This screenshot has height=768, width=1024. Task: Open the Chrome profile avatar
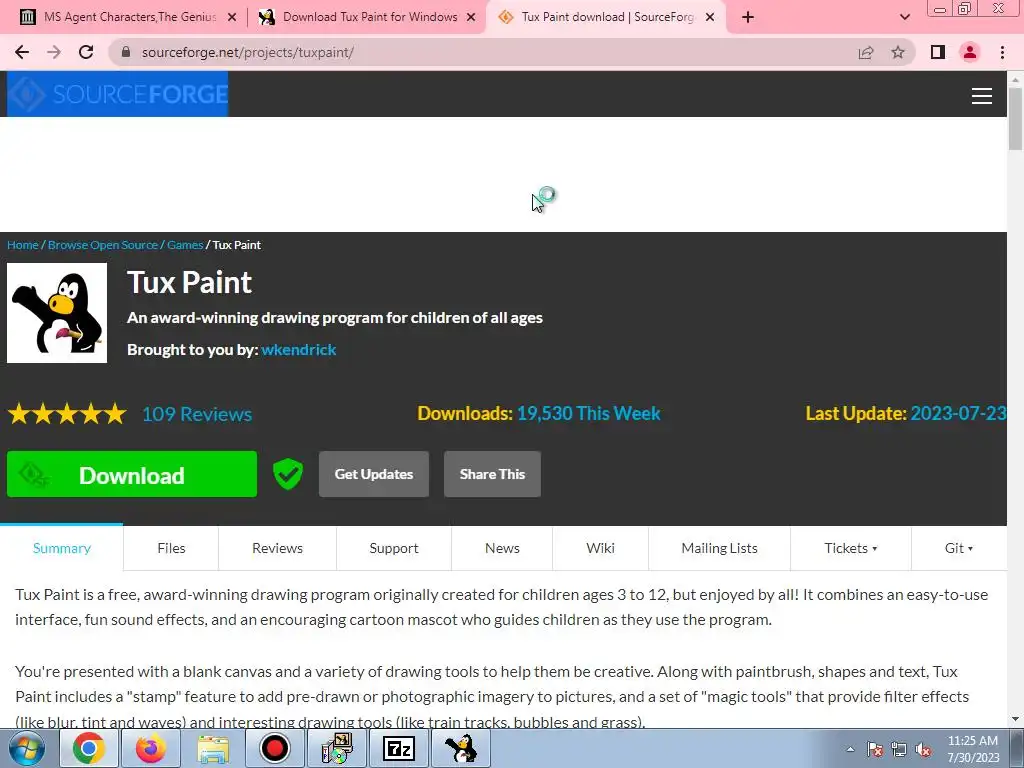click(x=970, y=52)
